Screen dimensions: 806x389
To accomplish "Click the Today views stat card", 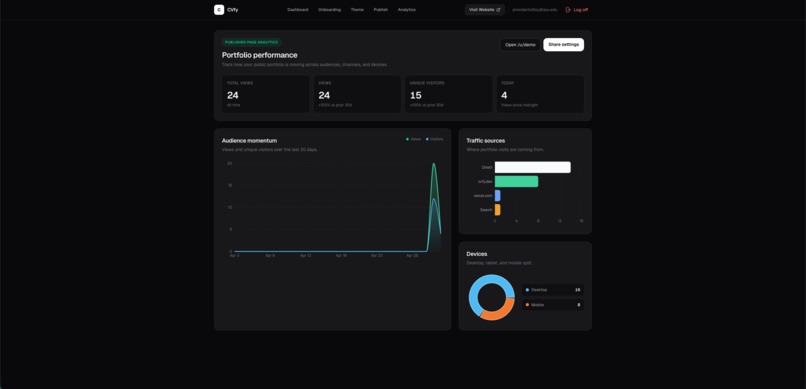I will click(x=540, y=94).
